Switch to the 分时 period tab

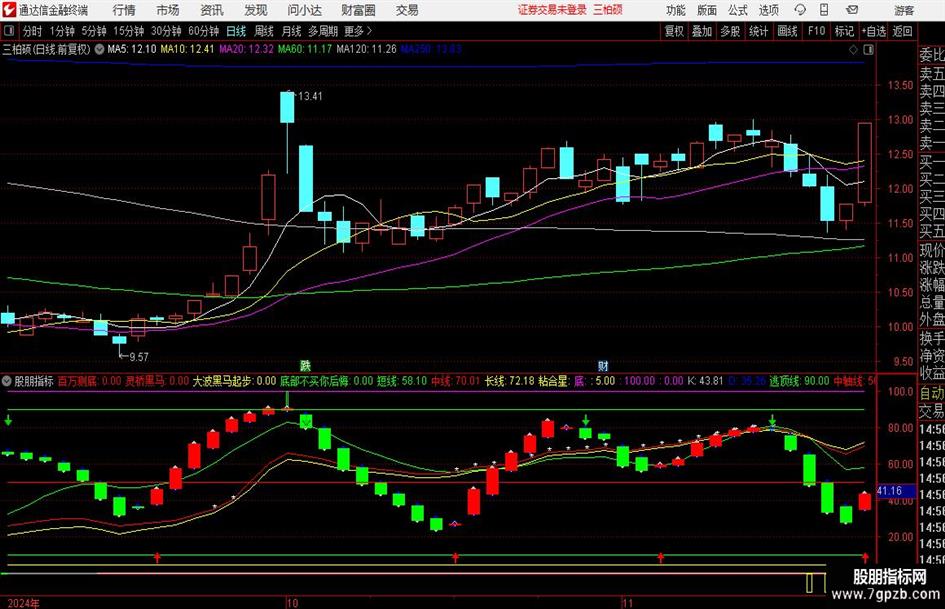tap(33, 31)
